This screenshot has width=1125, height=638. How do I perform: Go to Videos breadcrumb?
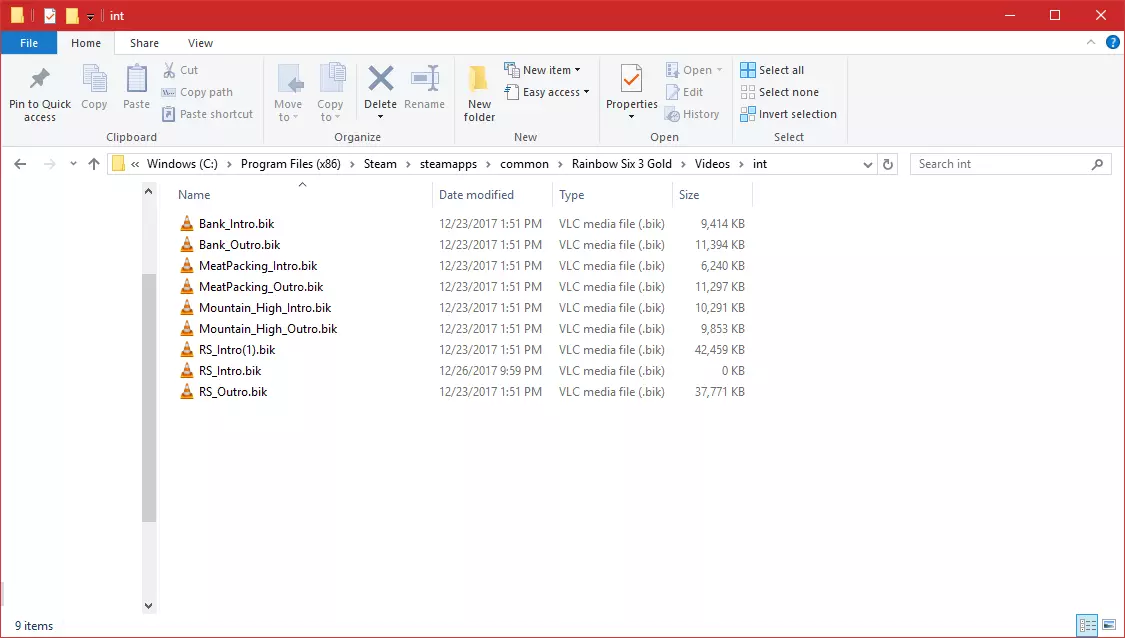click(712, 164)
